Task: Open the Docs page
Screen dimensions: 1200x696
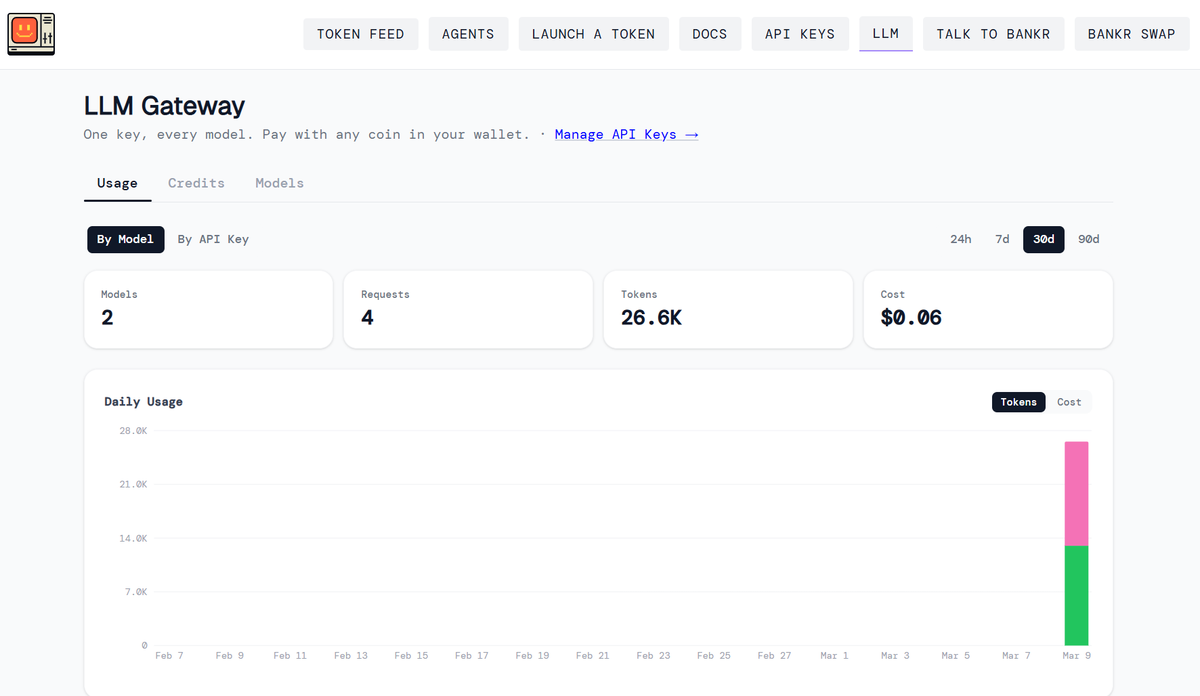Action: tap(710, 34)
